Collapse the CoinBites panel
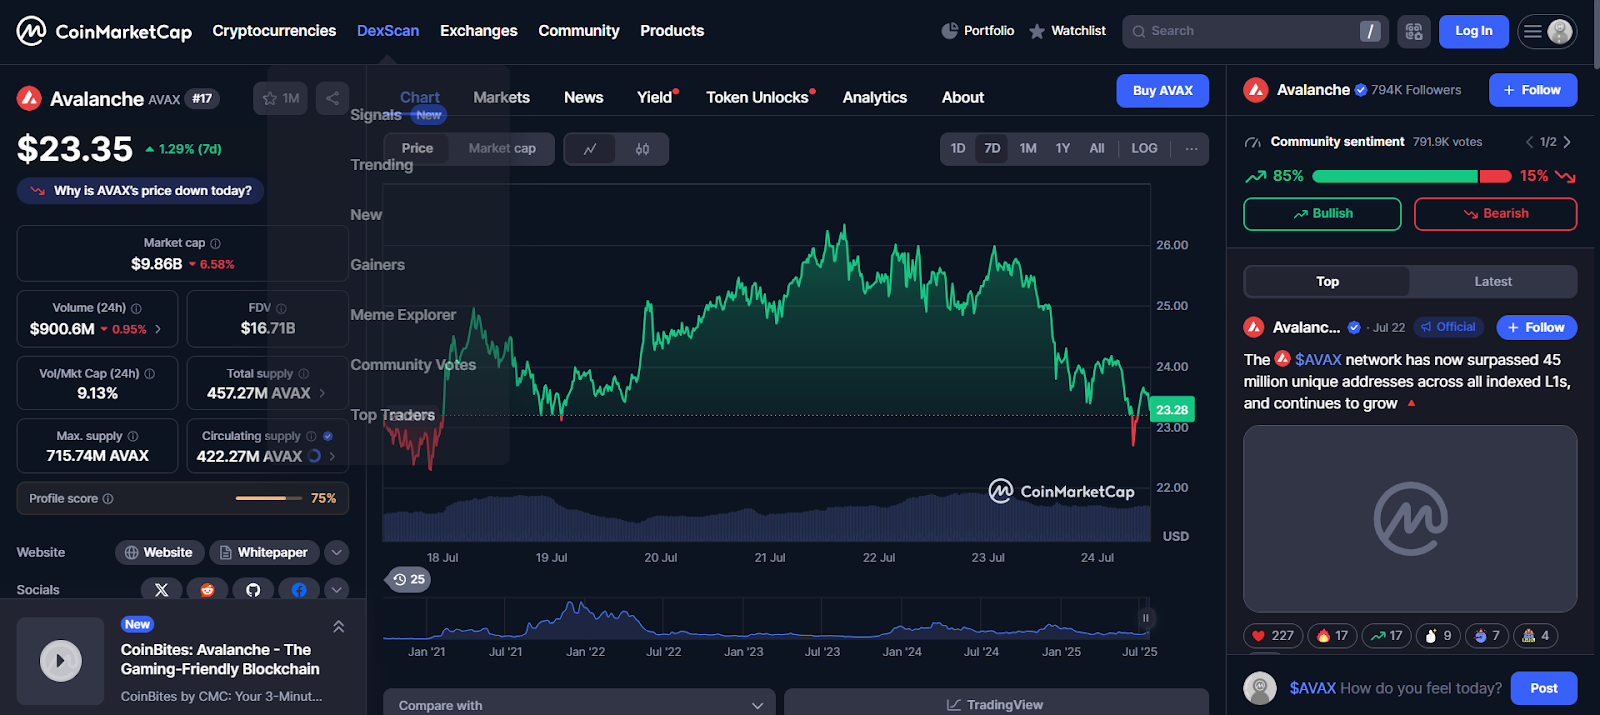The width and height of the screenshot is (1600, 715). coord(339,626)
